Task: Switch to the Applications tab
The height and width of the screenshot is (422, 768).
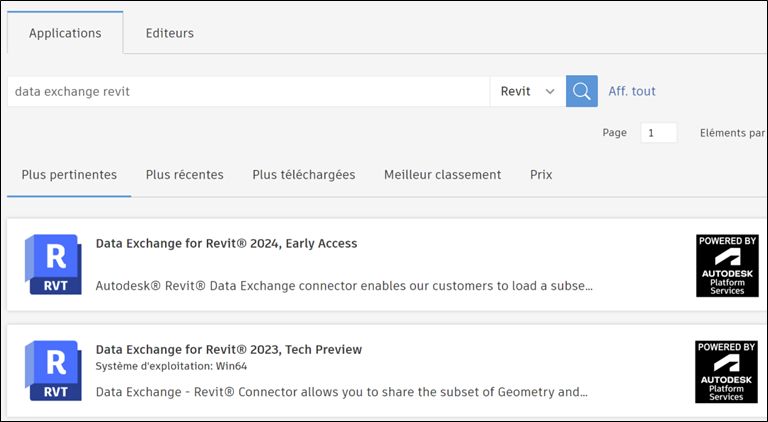Action: click(x=65, y=33)
